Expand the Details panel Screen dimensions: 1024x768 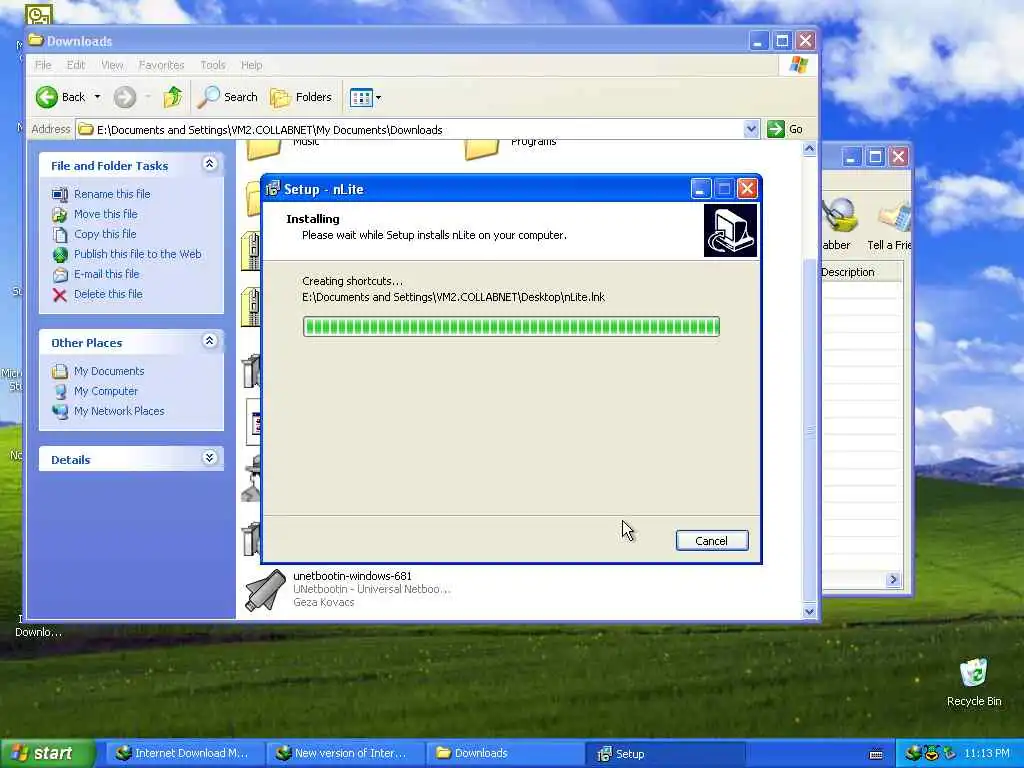[210, 458]
